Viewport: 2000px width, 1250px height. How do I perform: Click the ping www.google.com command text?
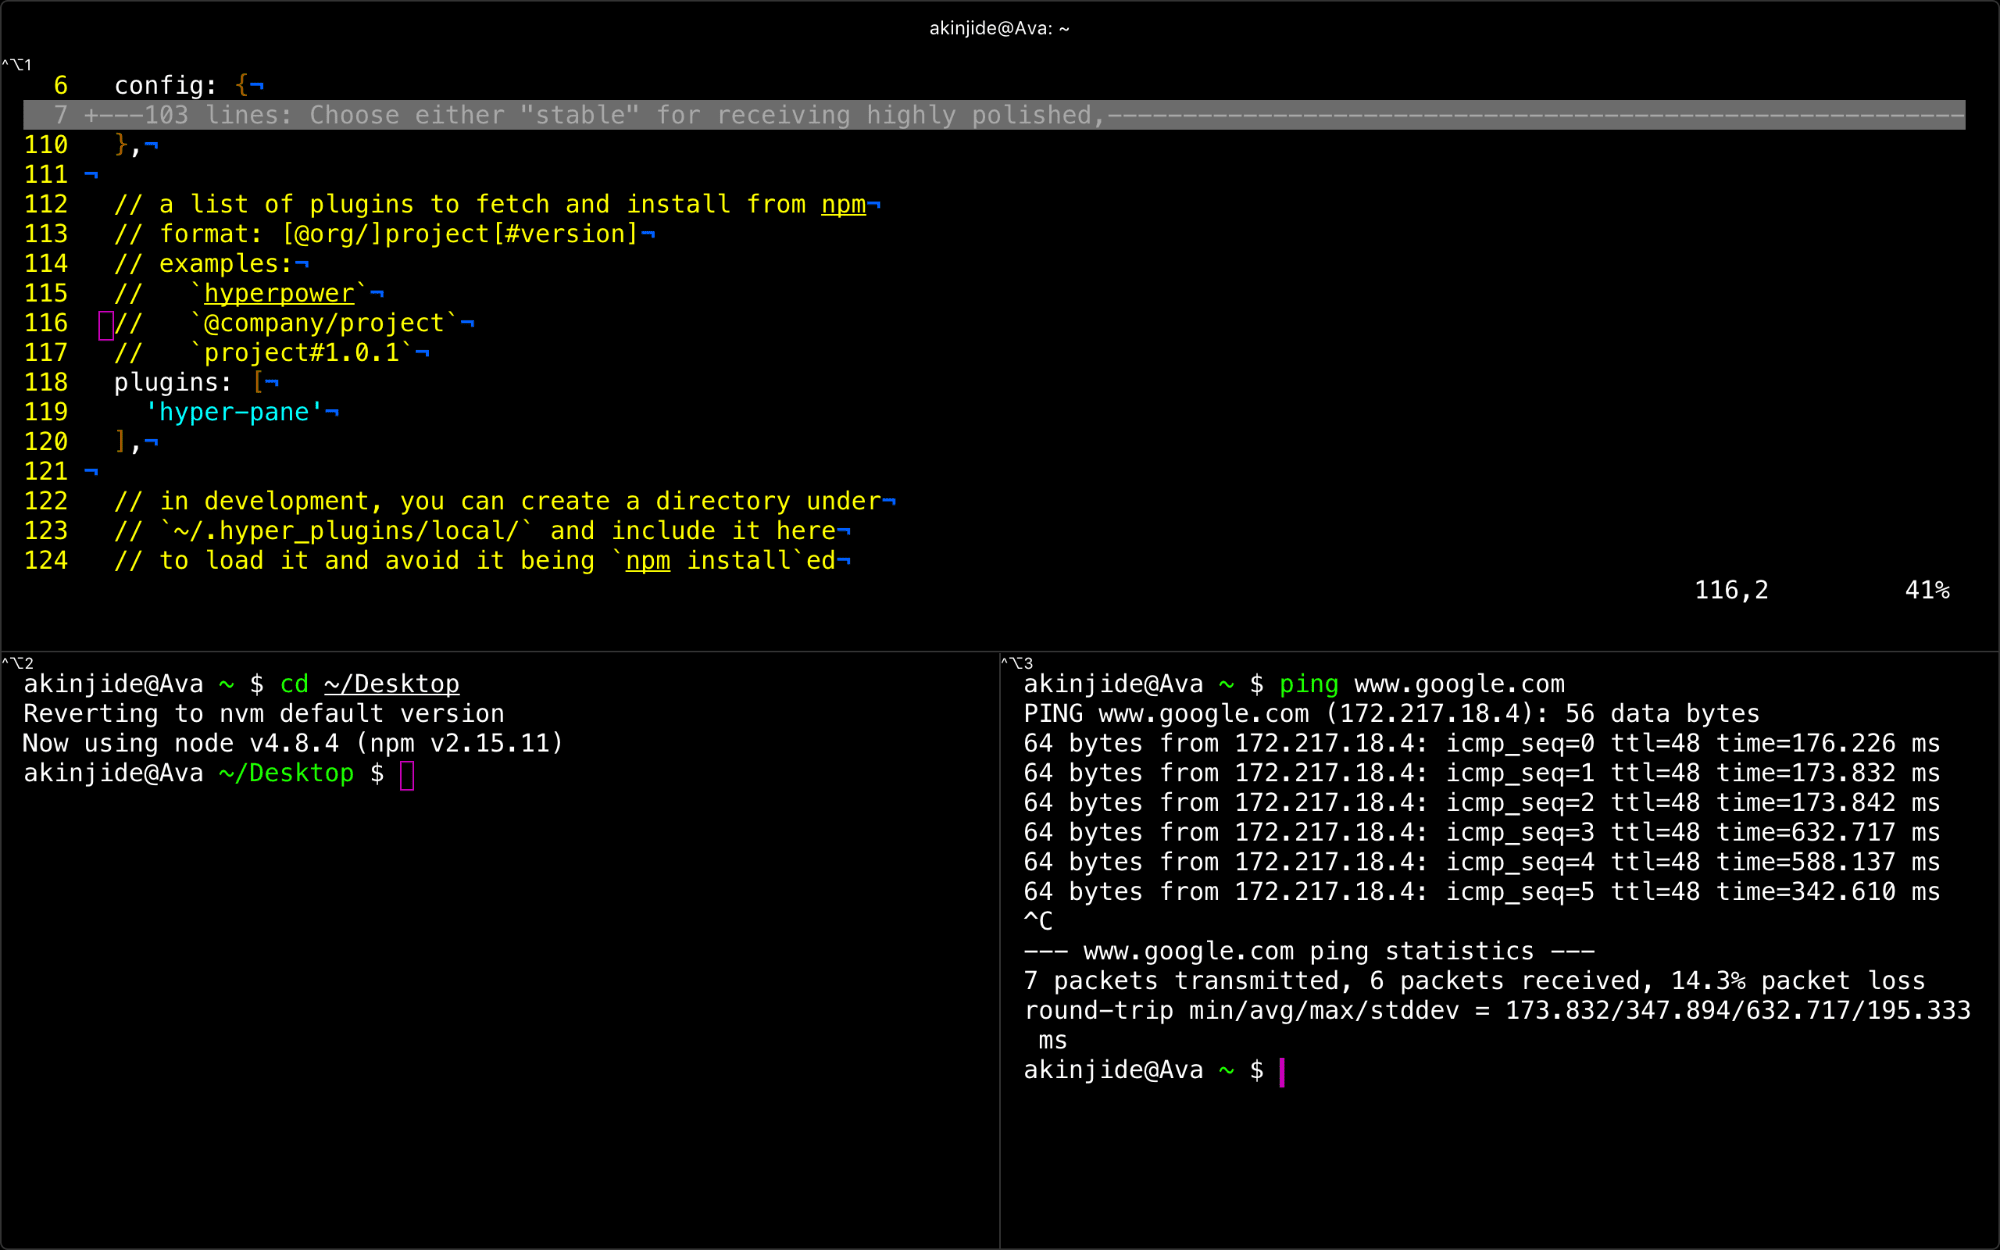click(1421, 684)
